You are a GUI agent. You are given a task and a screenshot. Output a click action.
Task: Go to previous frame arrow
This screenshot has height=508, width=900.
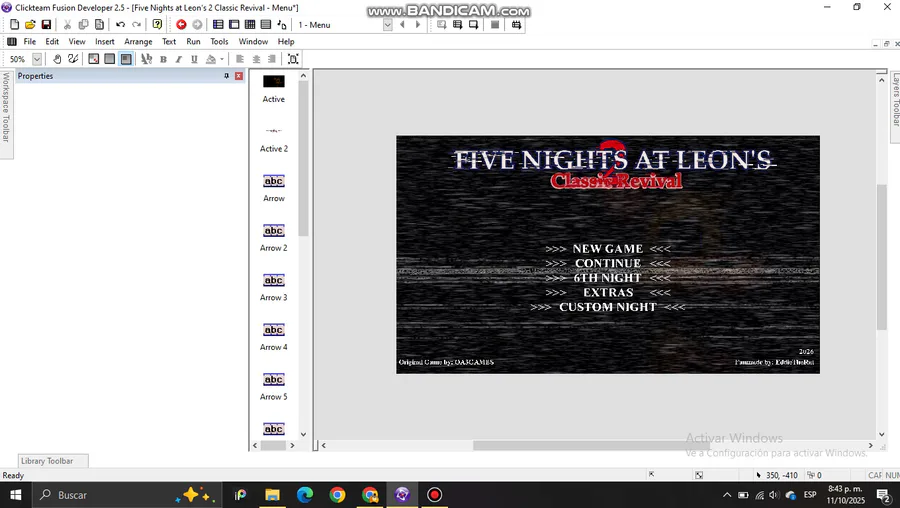(x=402, y=25)
